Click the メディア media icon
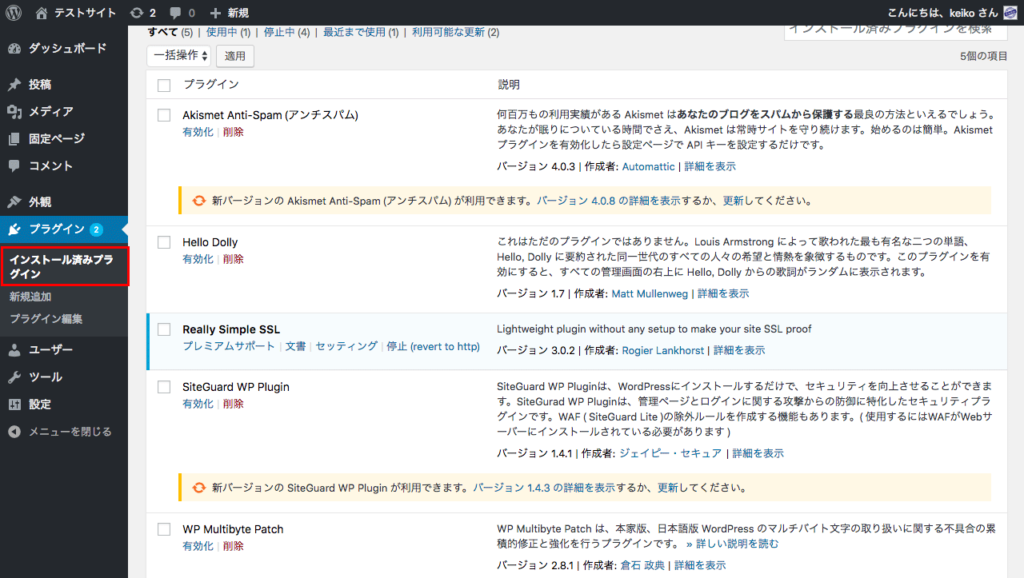 [14, 112]
